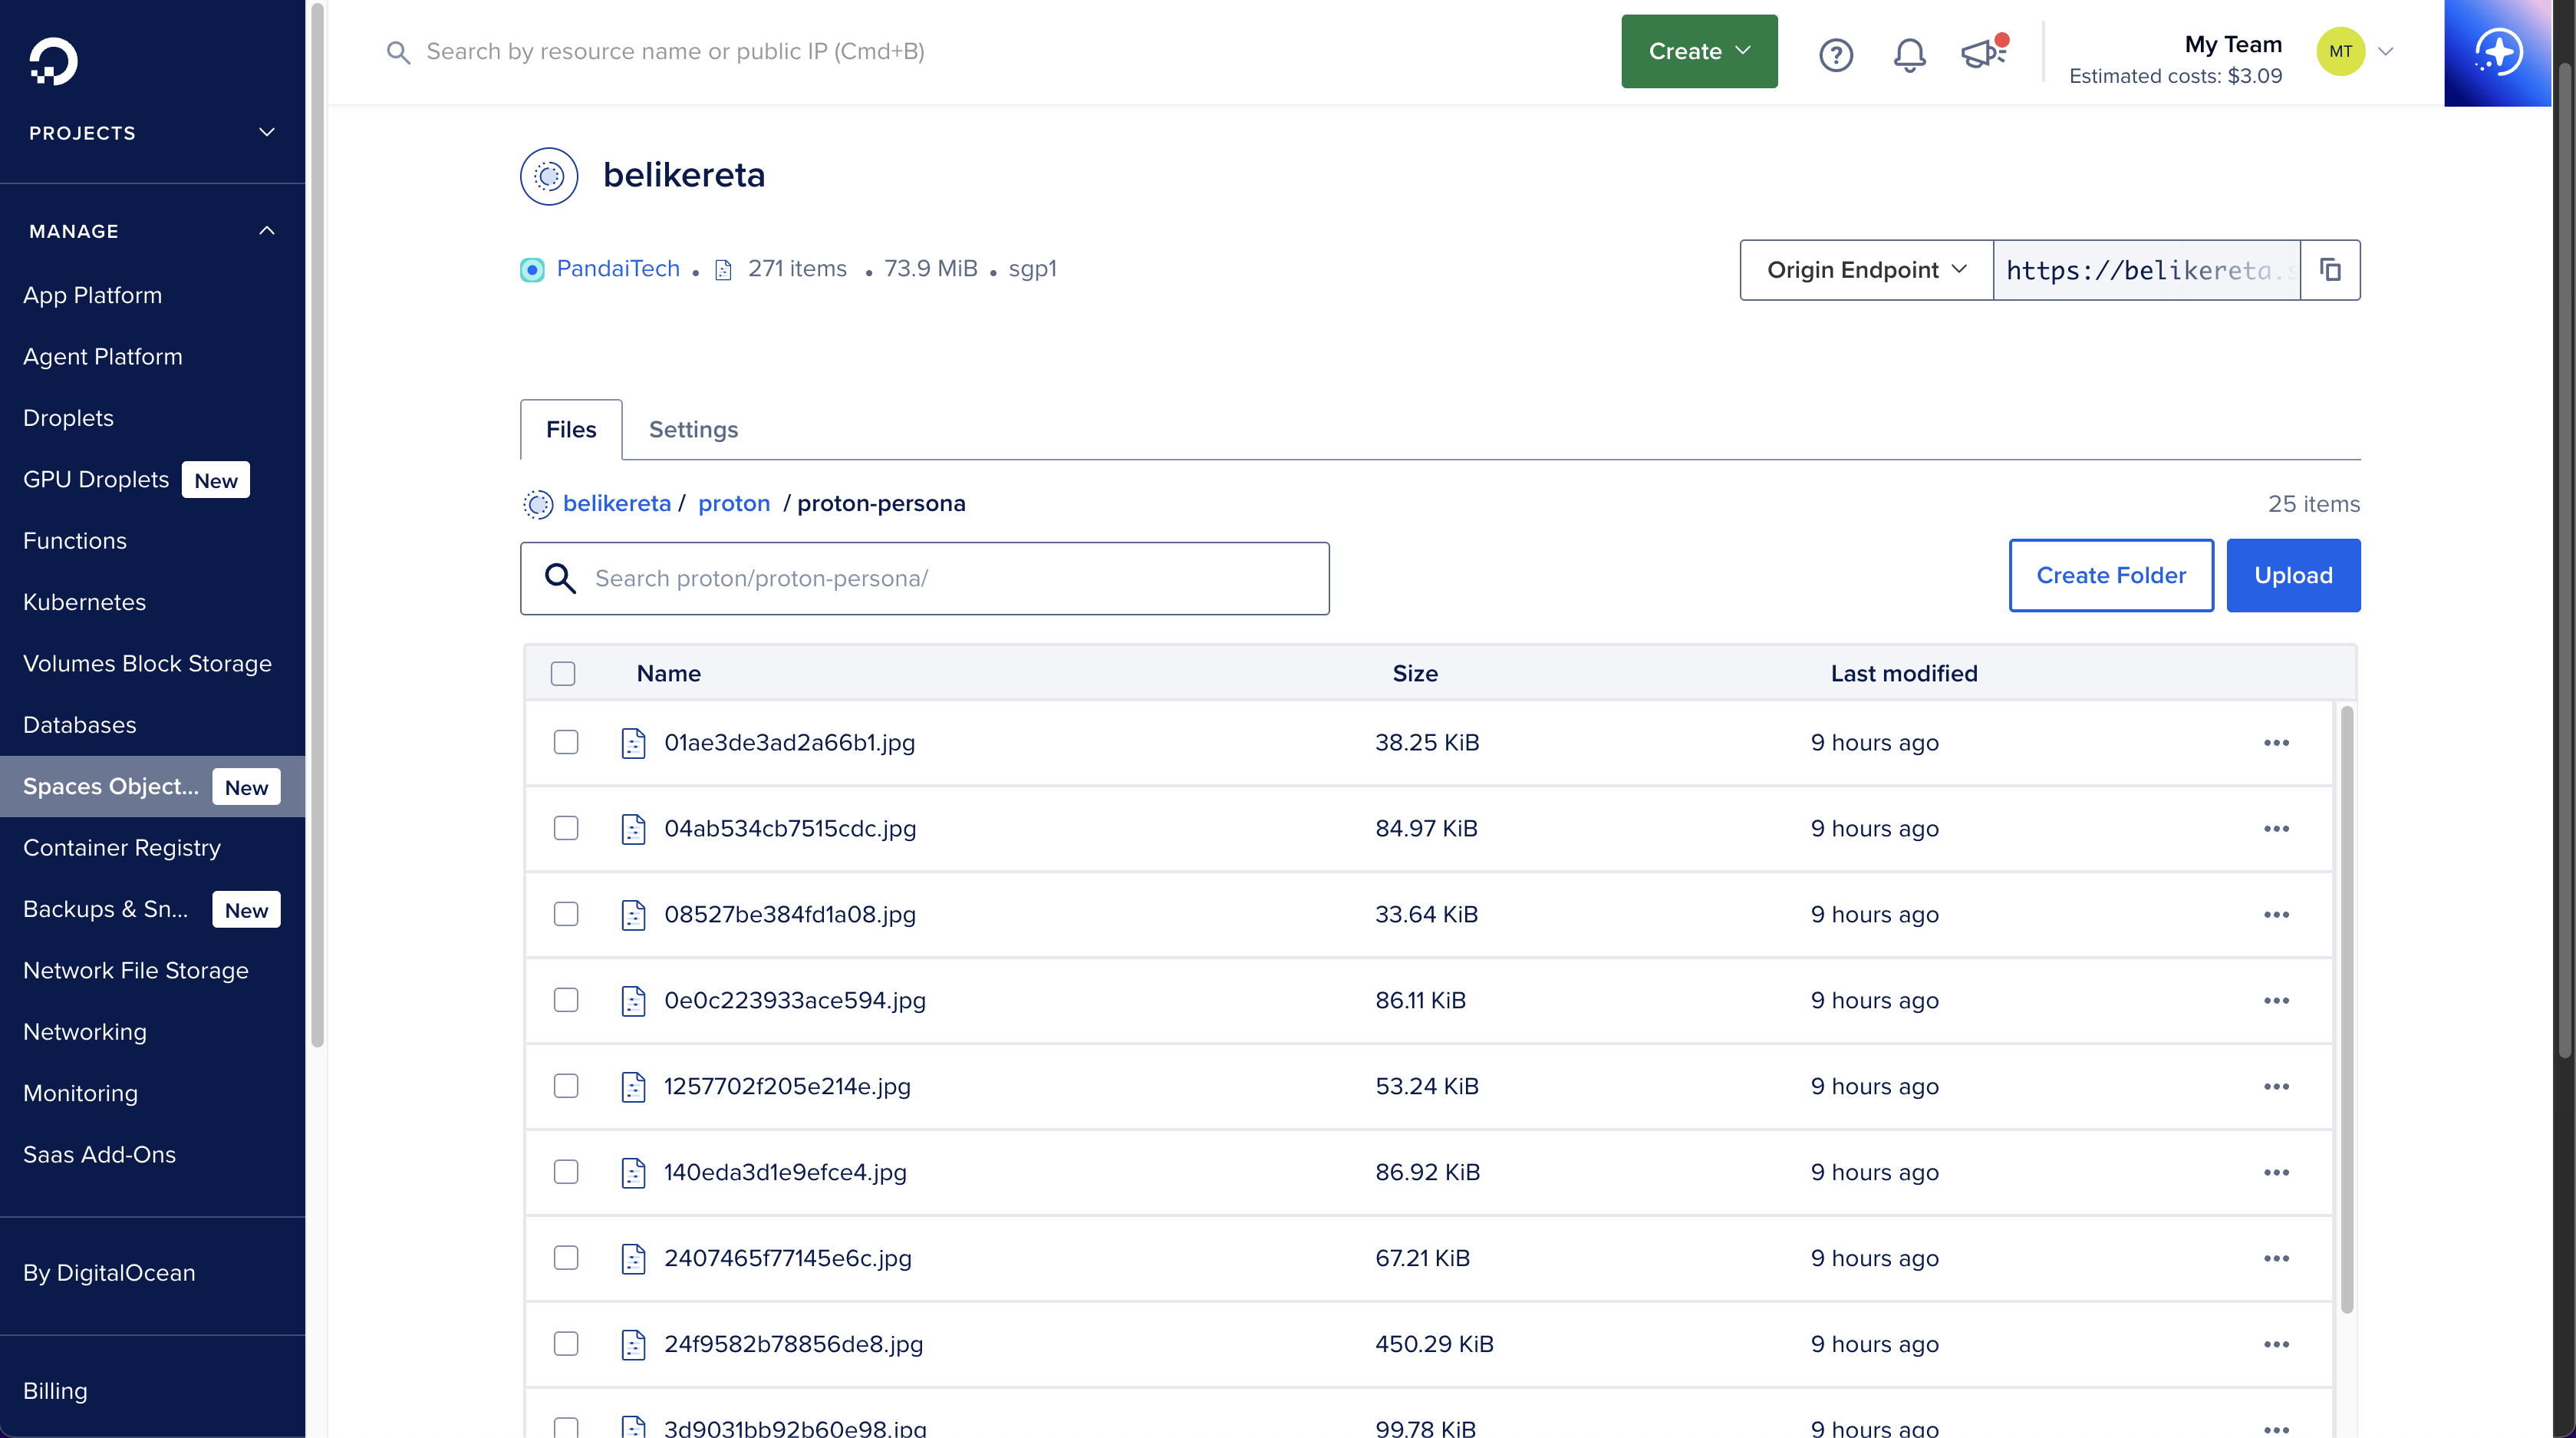
Task: Click the Upload button
Action: click(2292, 576)
